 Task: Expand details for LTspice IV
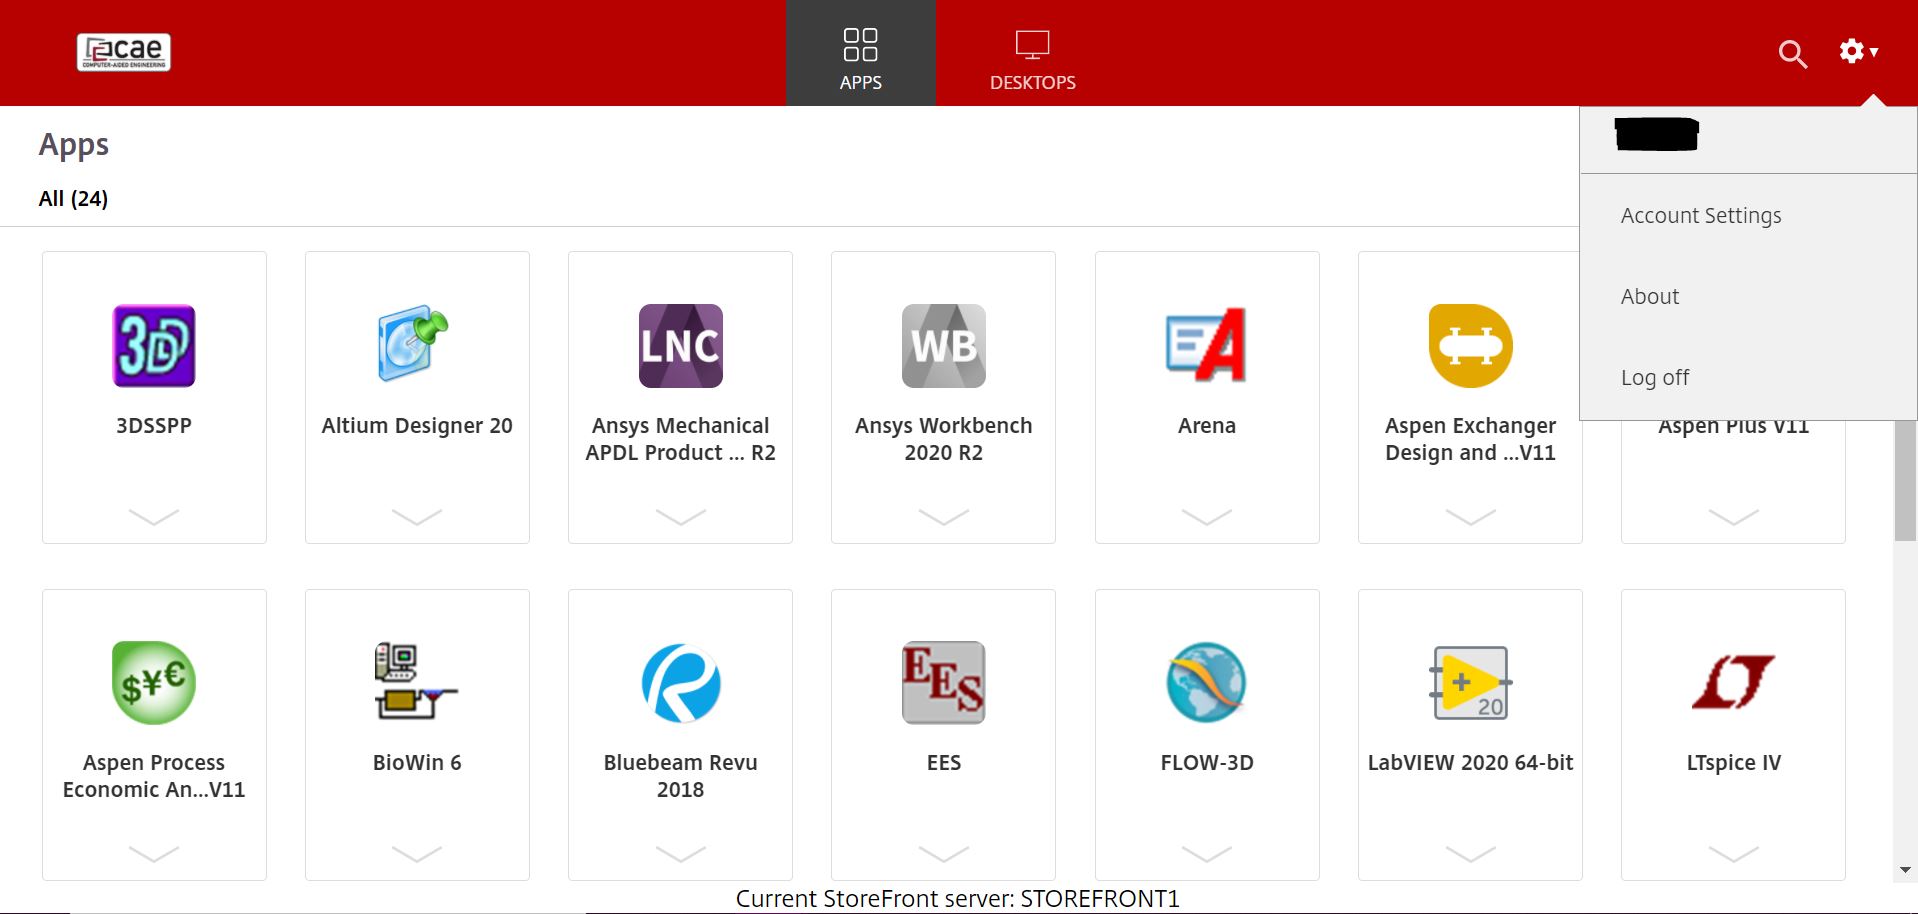tap(1733, 854)
